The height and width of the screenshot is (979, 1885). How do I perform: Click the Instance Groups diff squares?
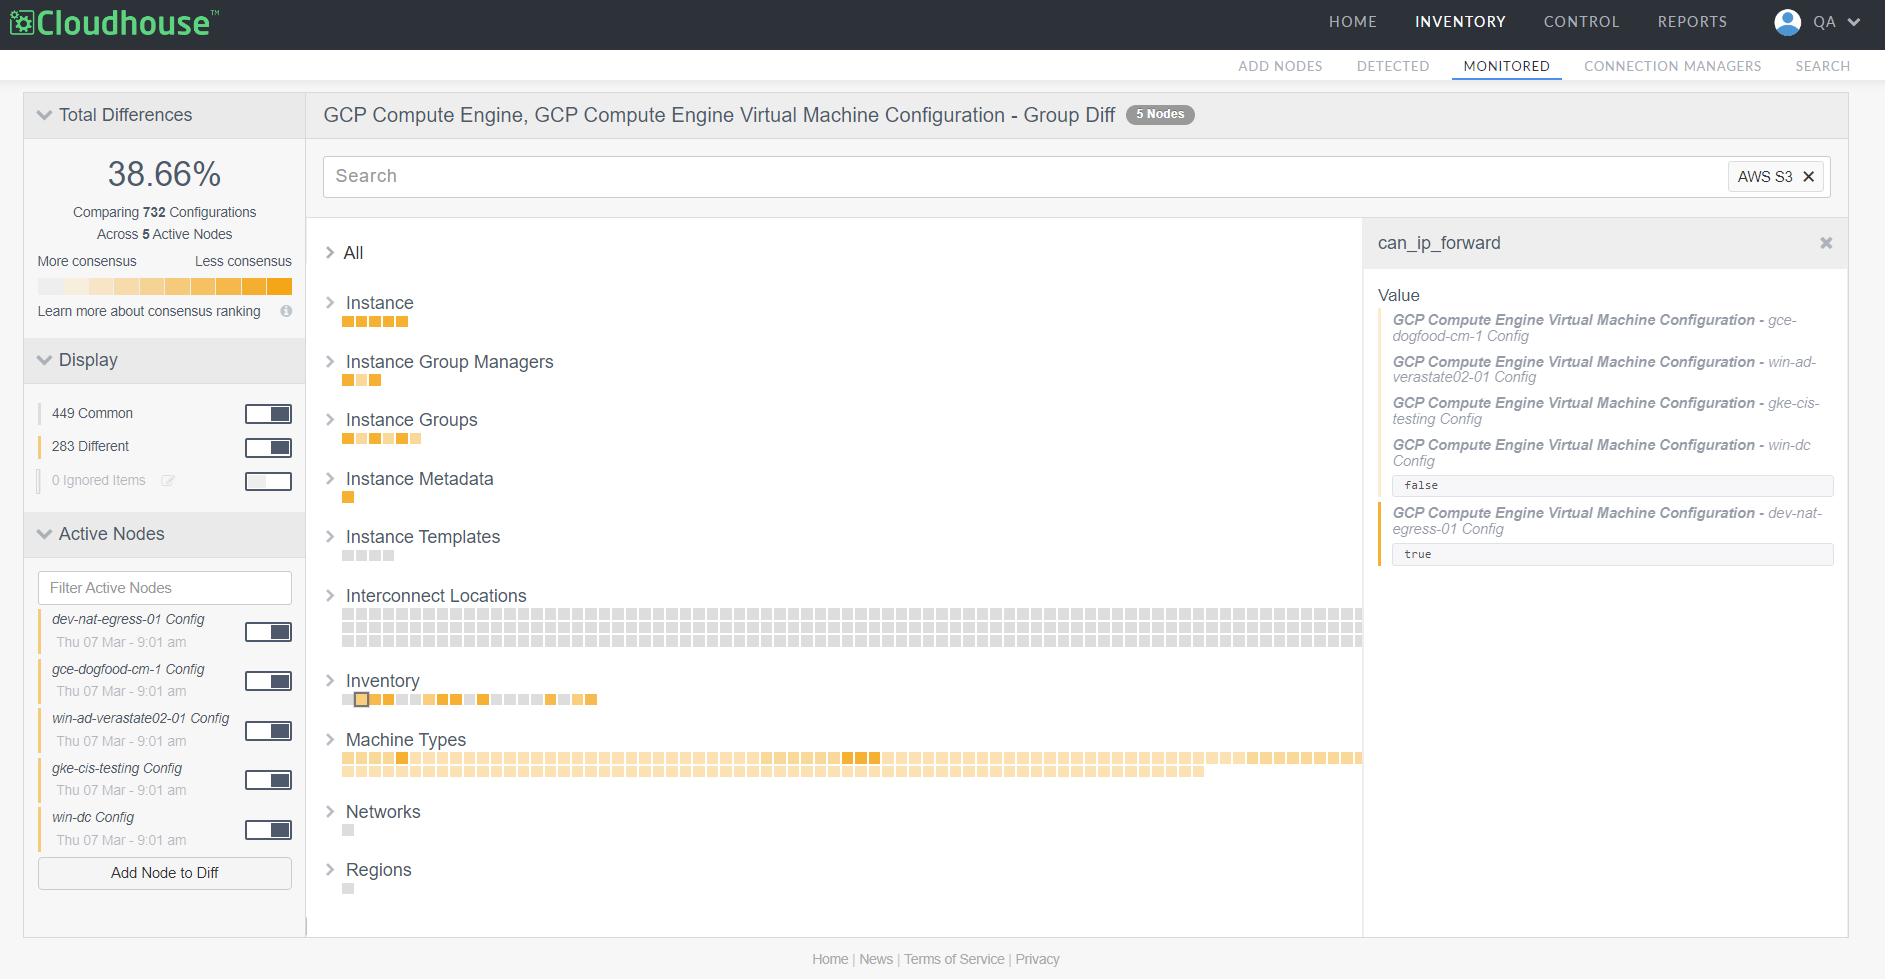click(381, 439)
